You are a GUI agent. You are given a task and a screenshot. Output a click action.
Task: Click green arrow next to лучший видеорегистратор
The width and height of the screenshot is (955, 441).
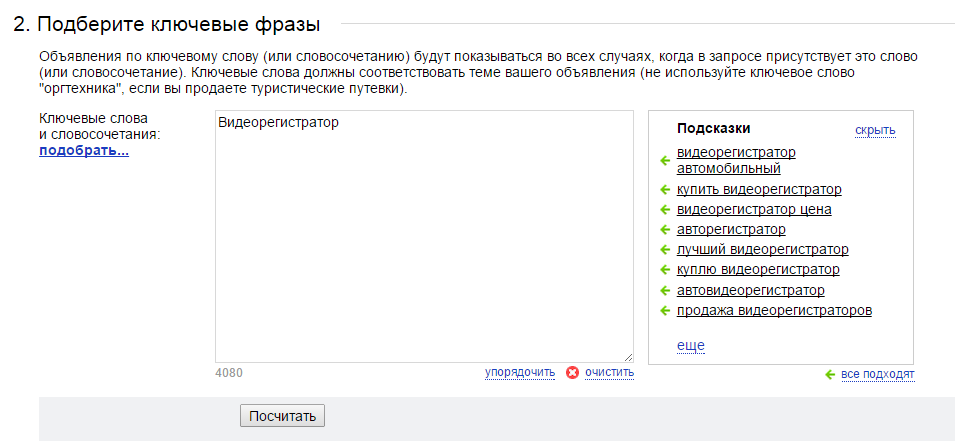coord(665,250)
